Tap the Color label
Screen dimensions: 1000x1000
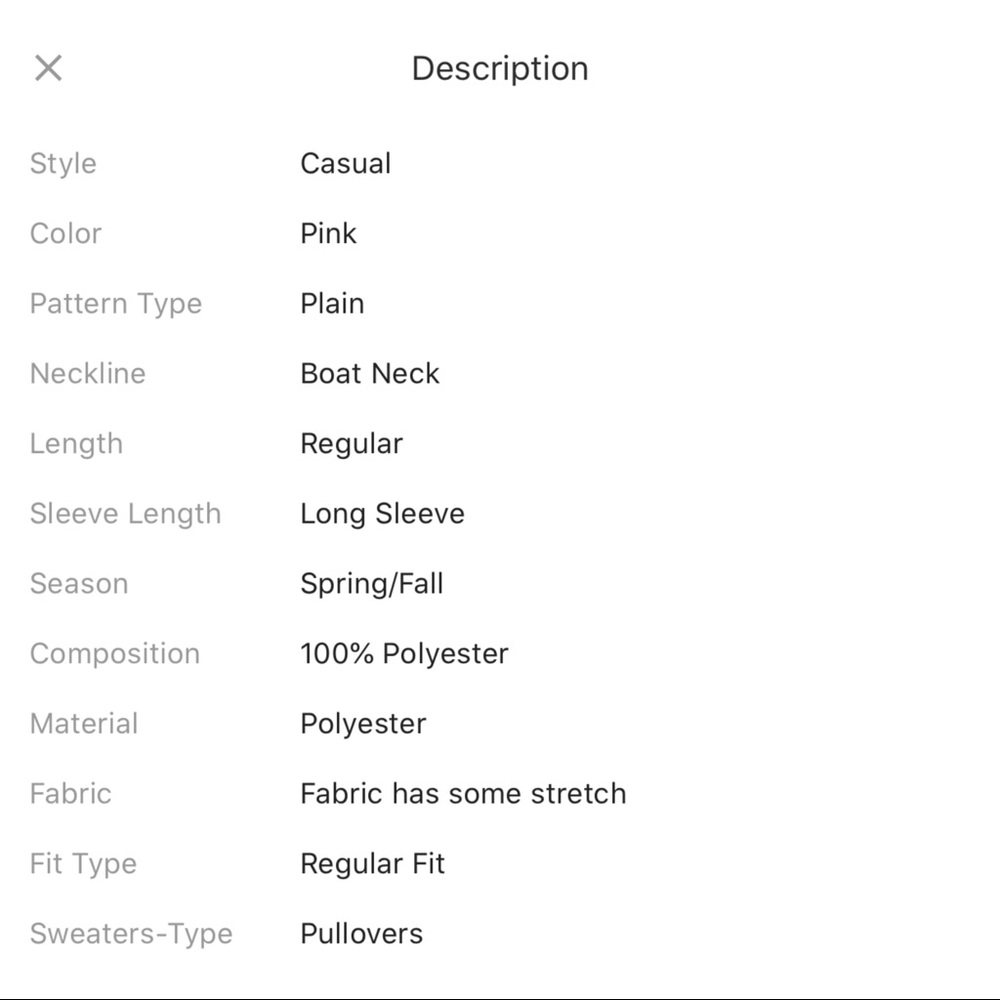(66, 234)
